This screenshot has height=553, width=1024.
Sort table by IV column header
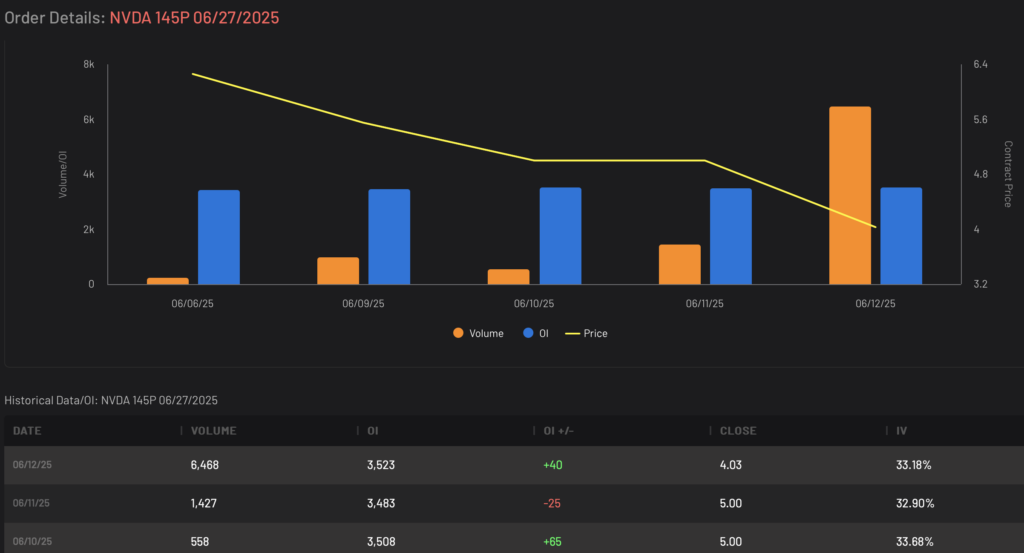[901, 431]
